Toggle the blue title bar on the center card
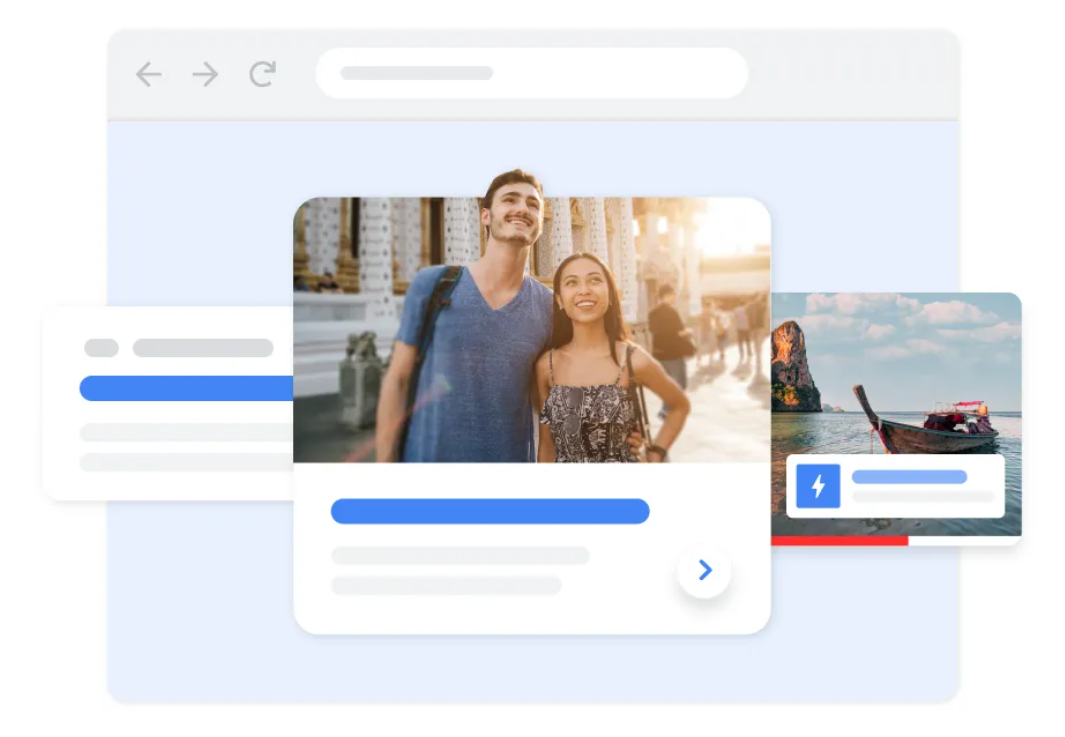1065x737 pixels. pos(489,511)
